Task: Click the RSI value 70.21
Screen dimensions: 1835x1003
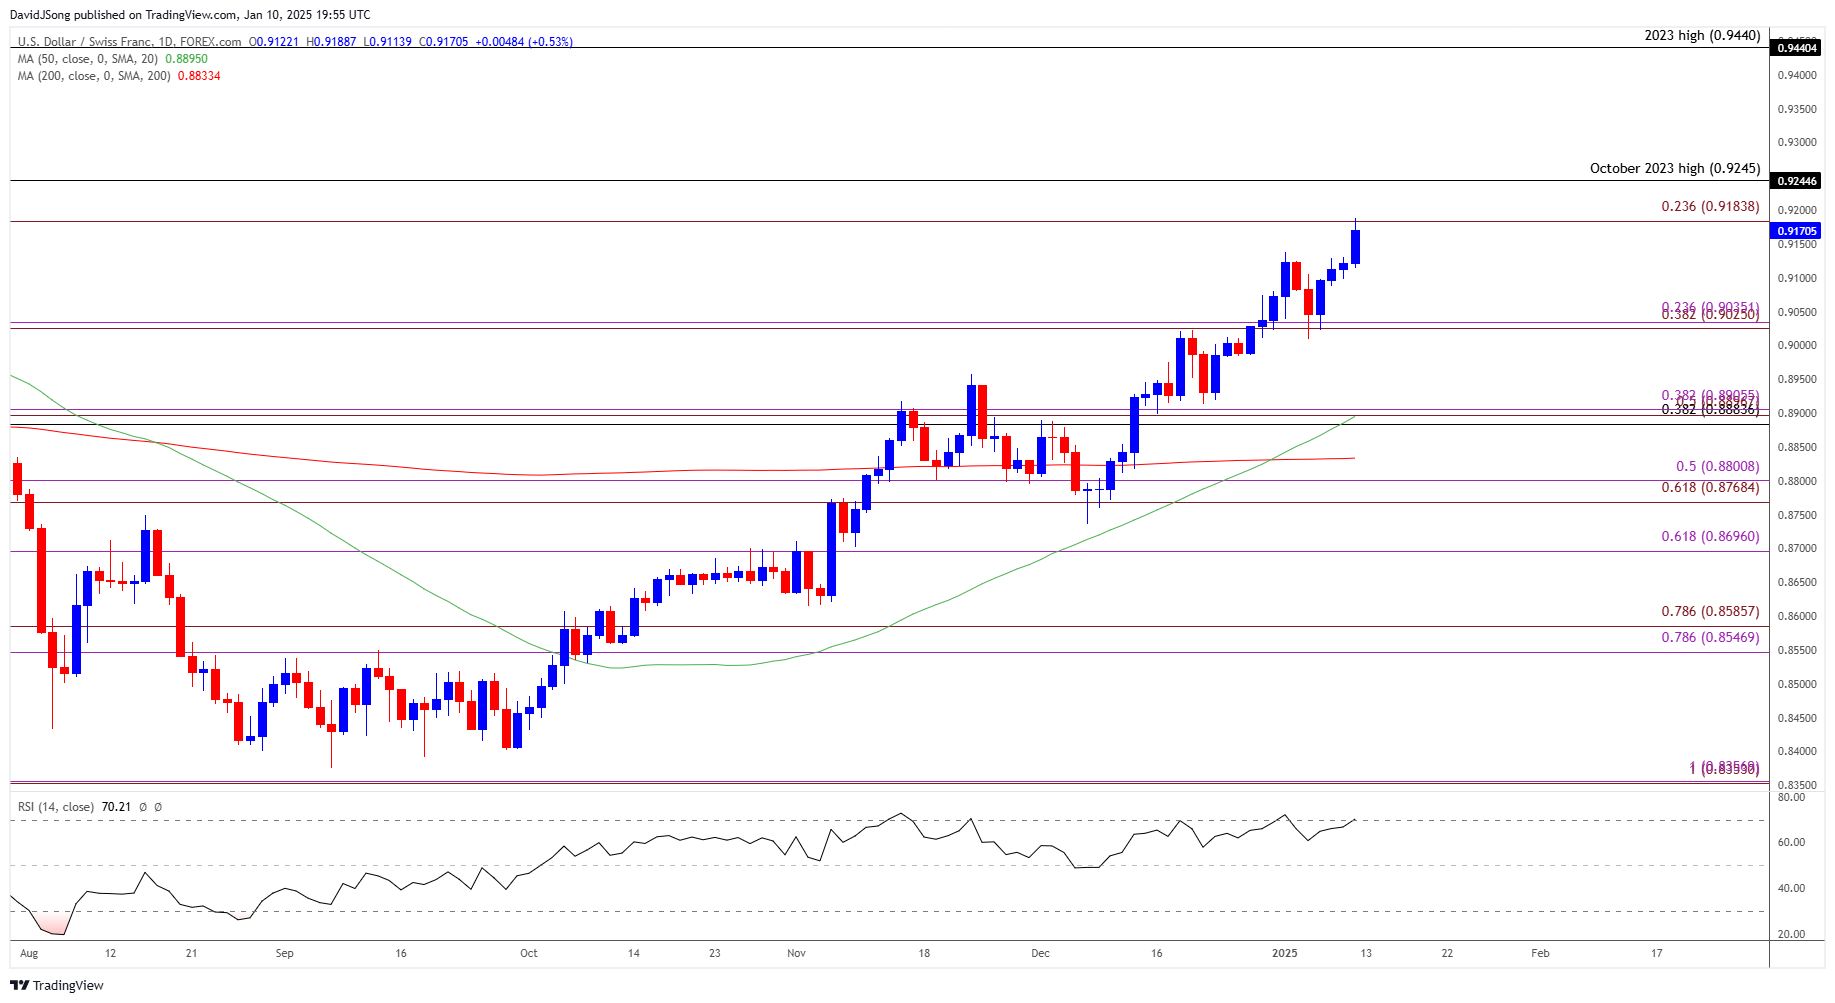Action: point(116,807)
